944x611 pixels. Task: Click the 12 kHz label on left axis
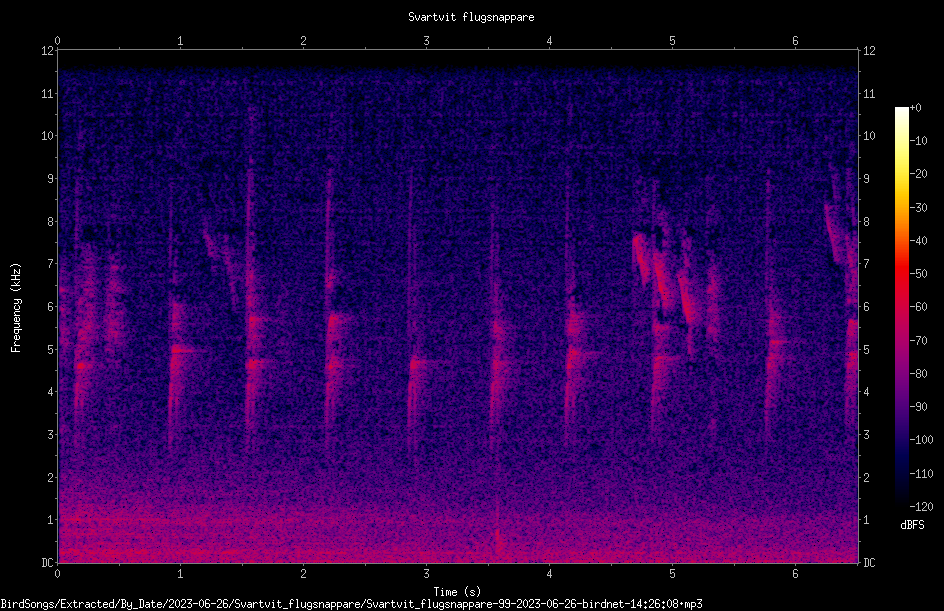click(48, 51)
